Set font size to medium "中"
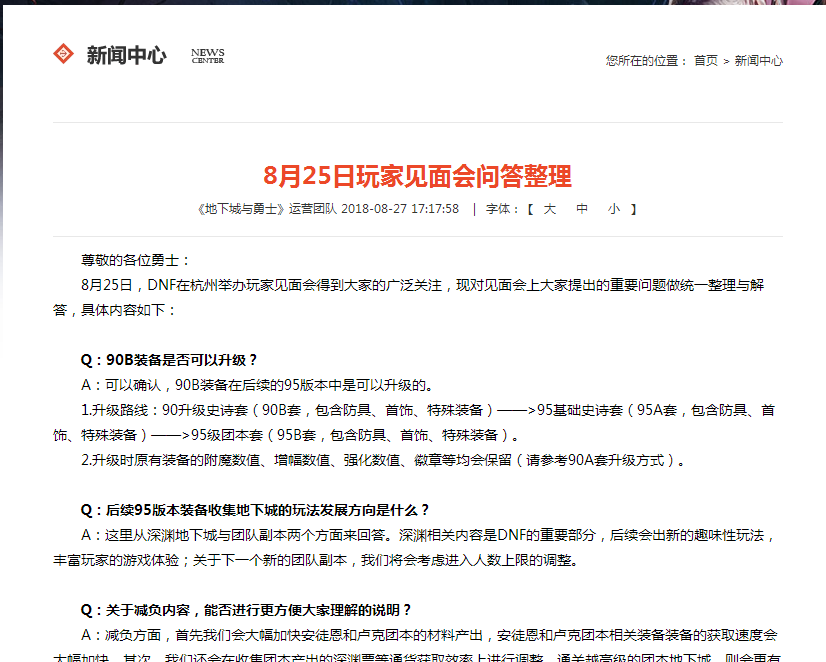The height and width of the screenshot is (662, 826). [x=582, y=209]
